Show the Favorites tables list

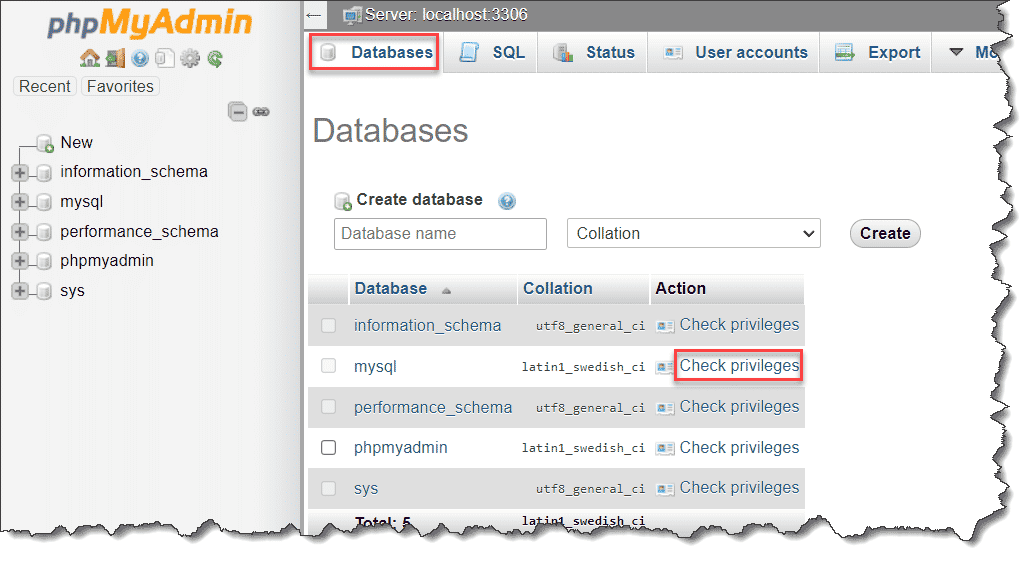click(x=120, y=87)
